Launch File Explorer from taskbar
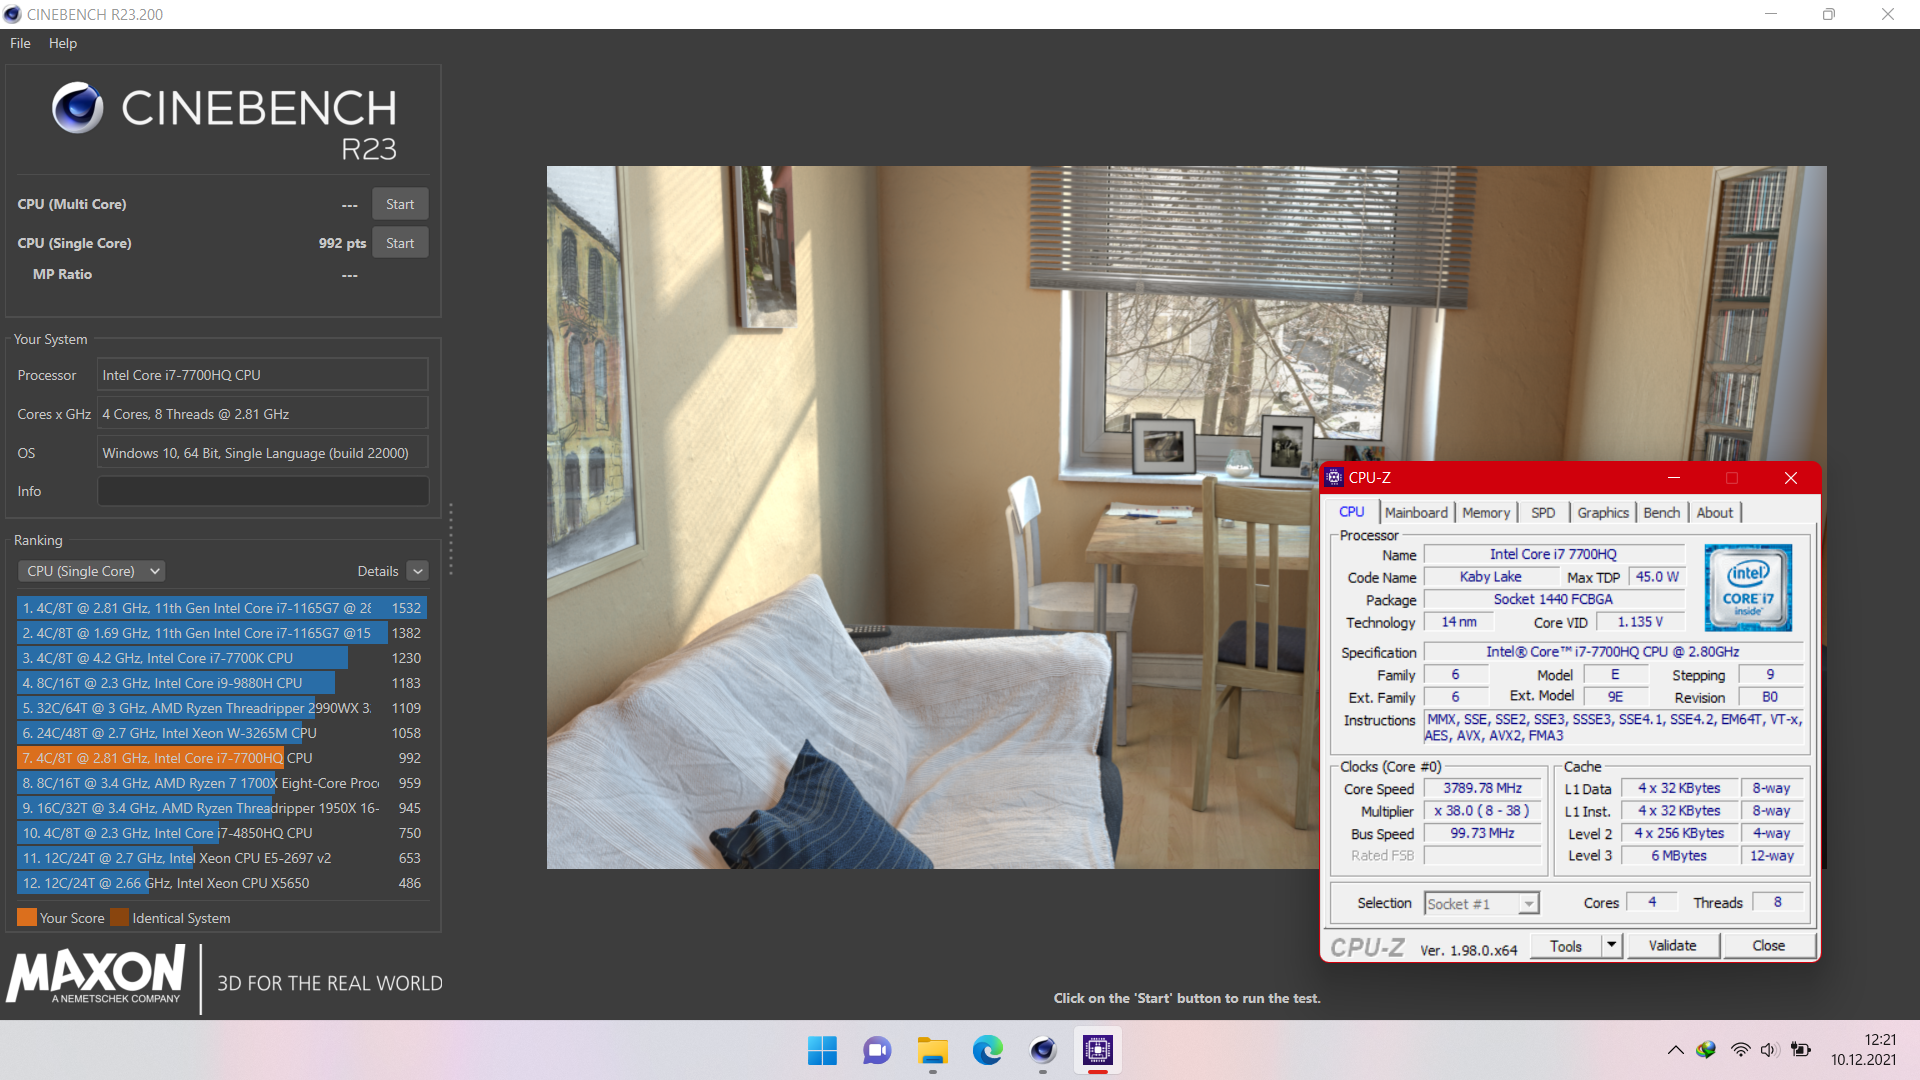The image size is (1920, 1080). pos(932,1050)
